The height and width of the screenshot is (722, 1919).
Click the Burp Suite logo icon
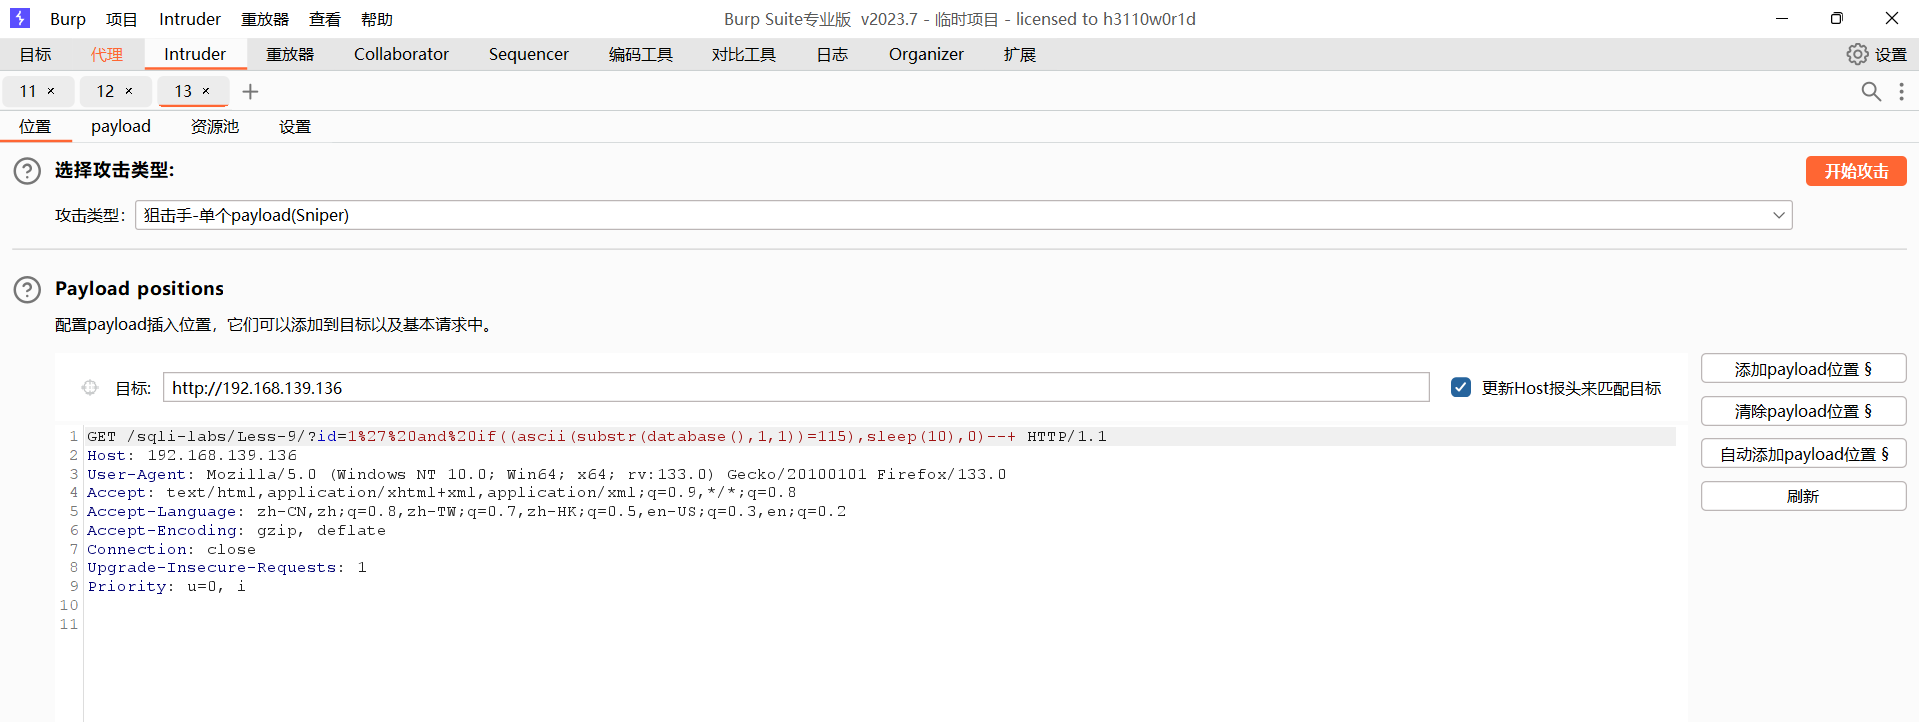20,18
